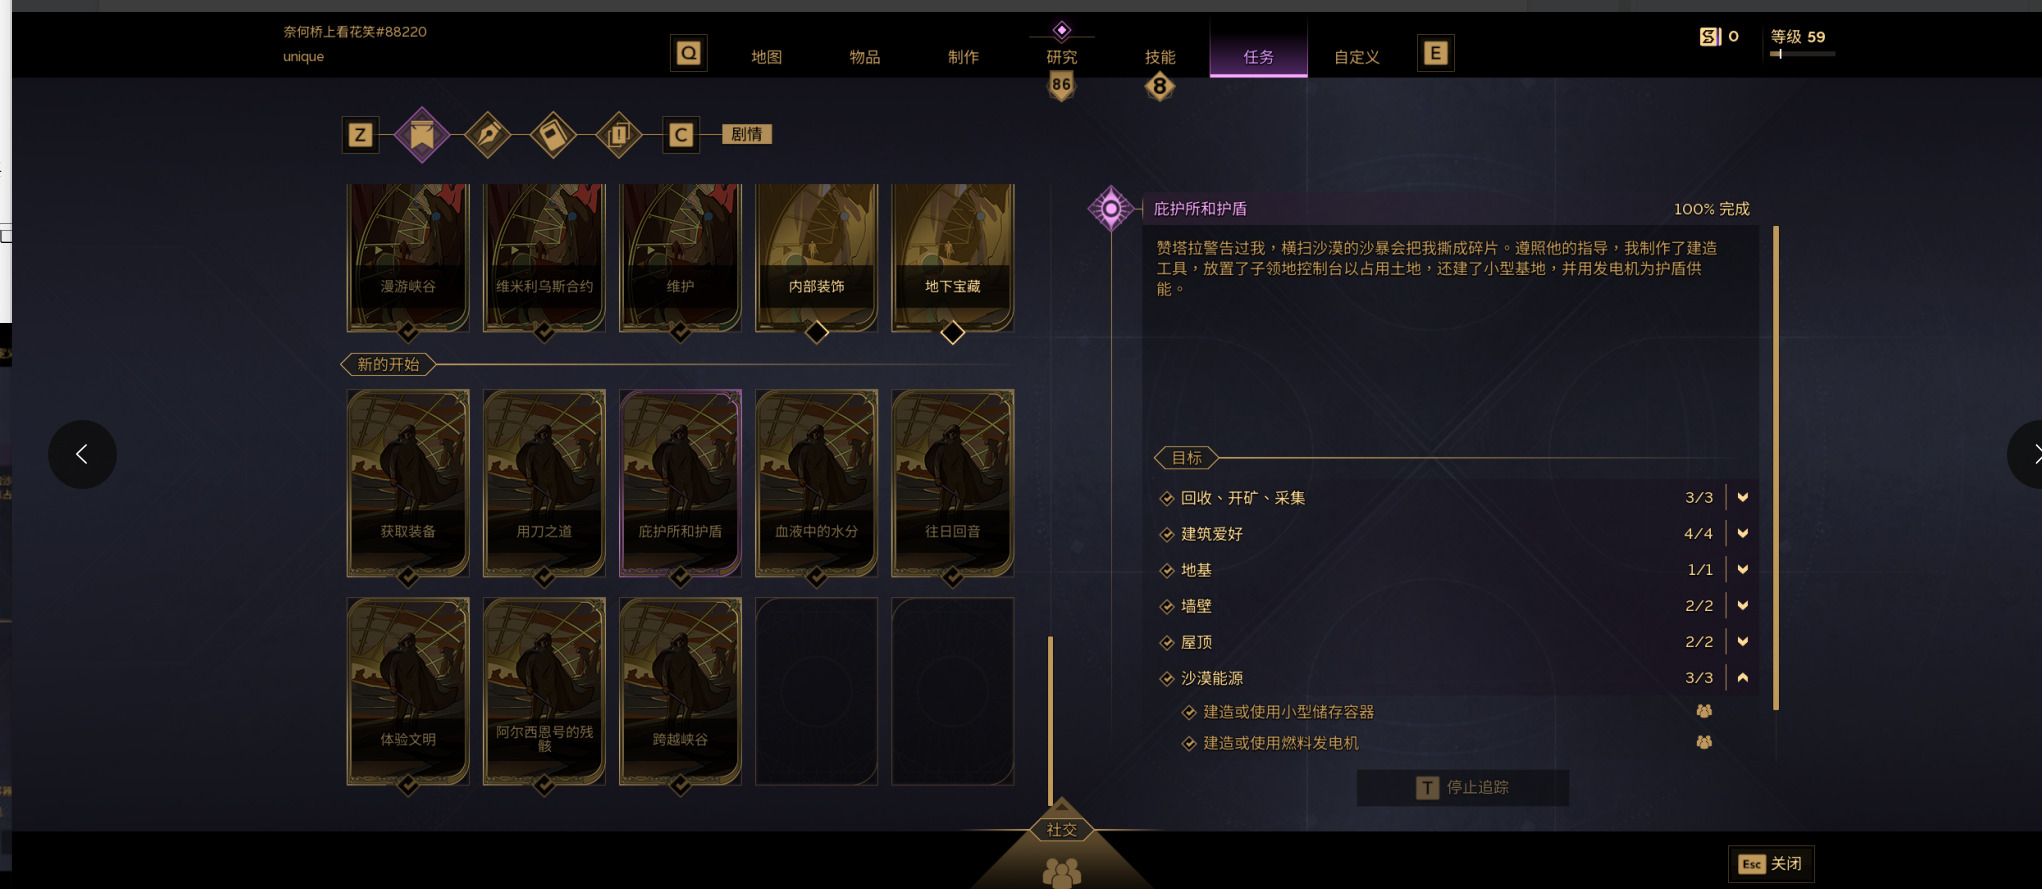
Task: Click the quest detail panel scrollbar
Action: (x=1776, y=468)
